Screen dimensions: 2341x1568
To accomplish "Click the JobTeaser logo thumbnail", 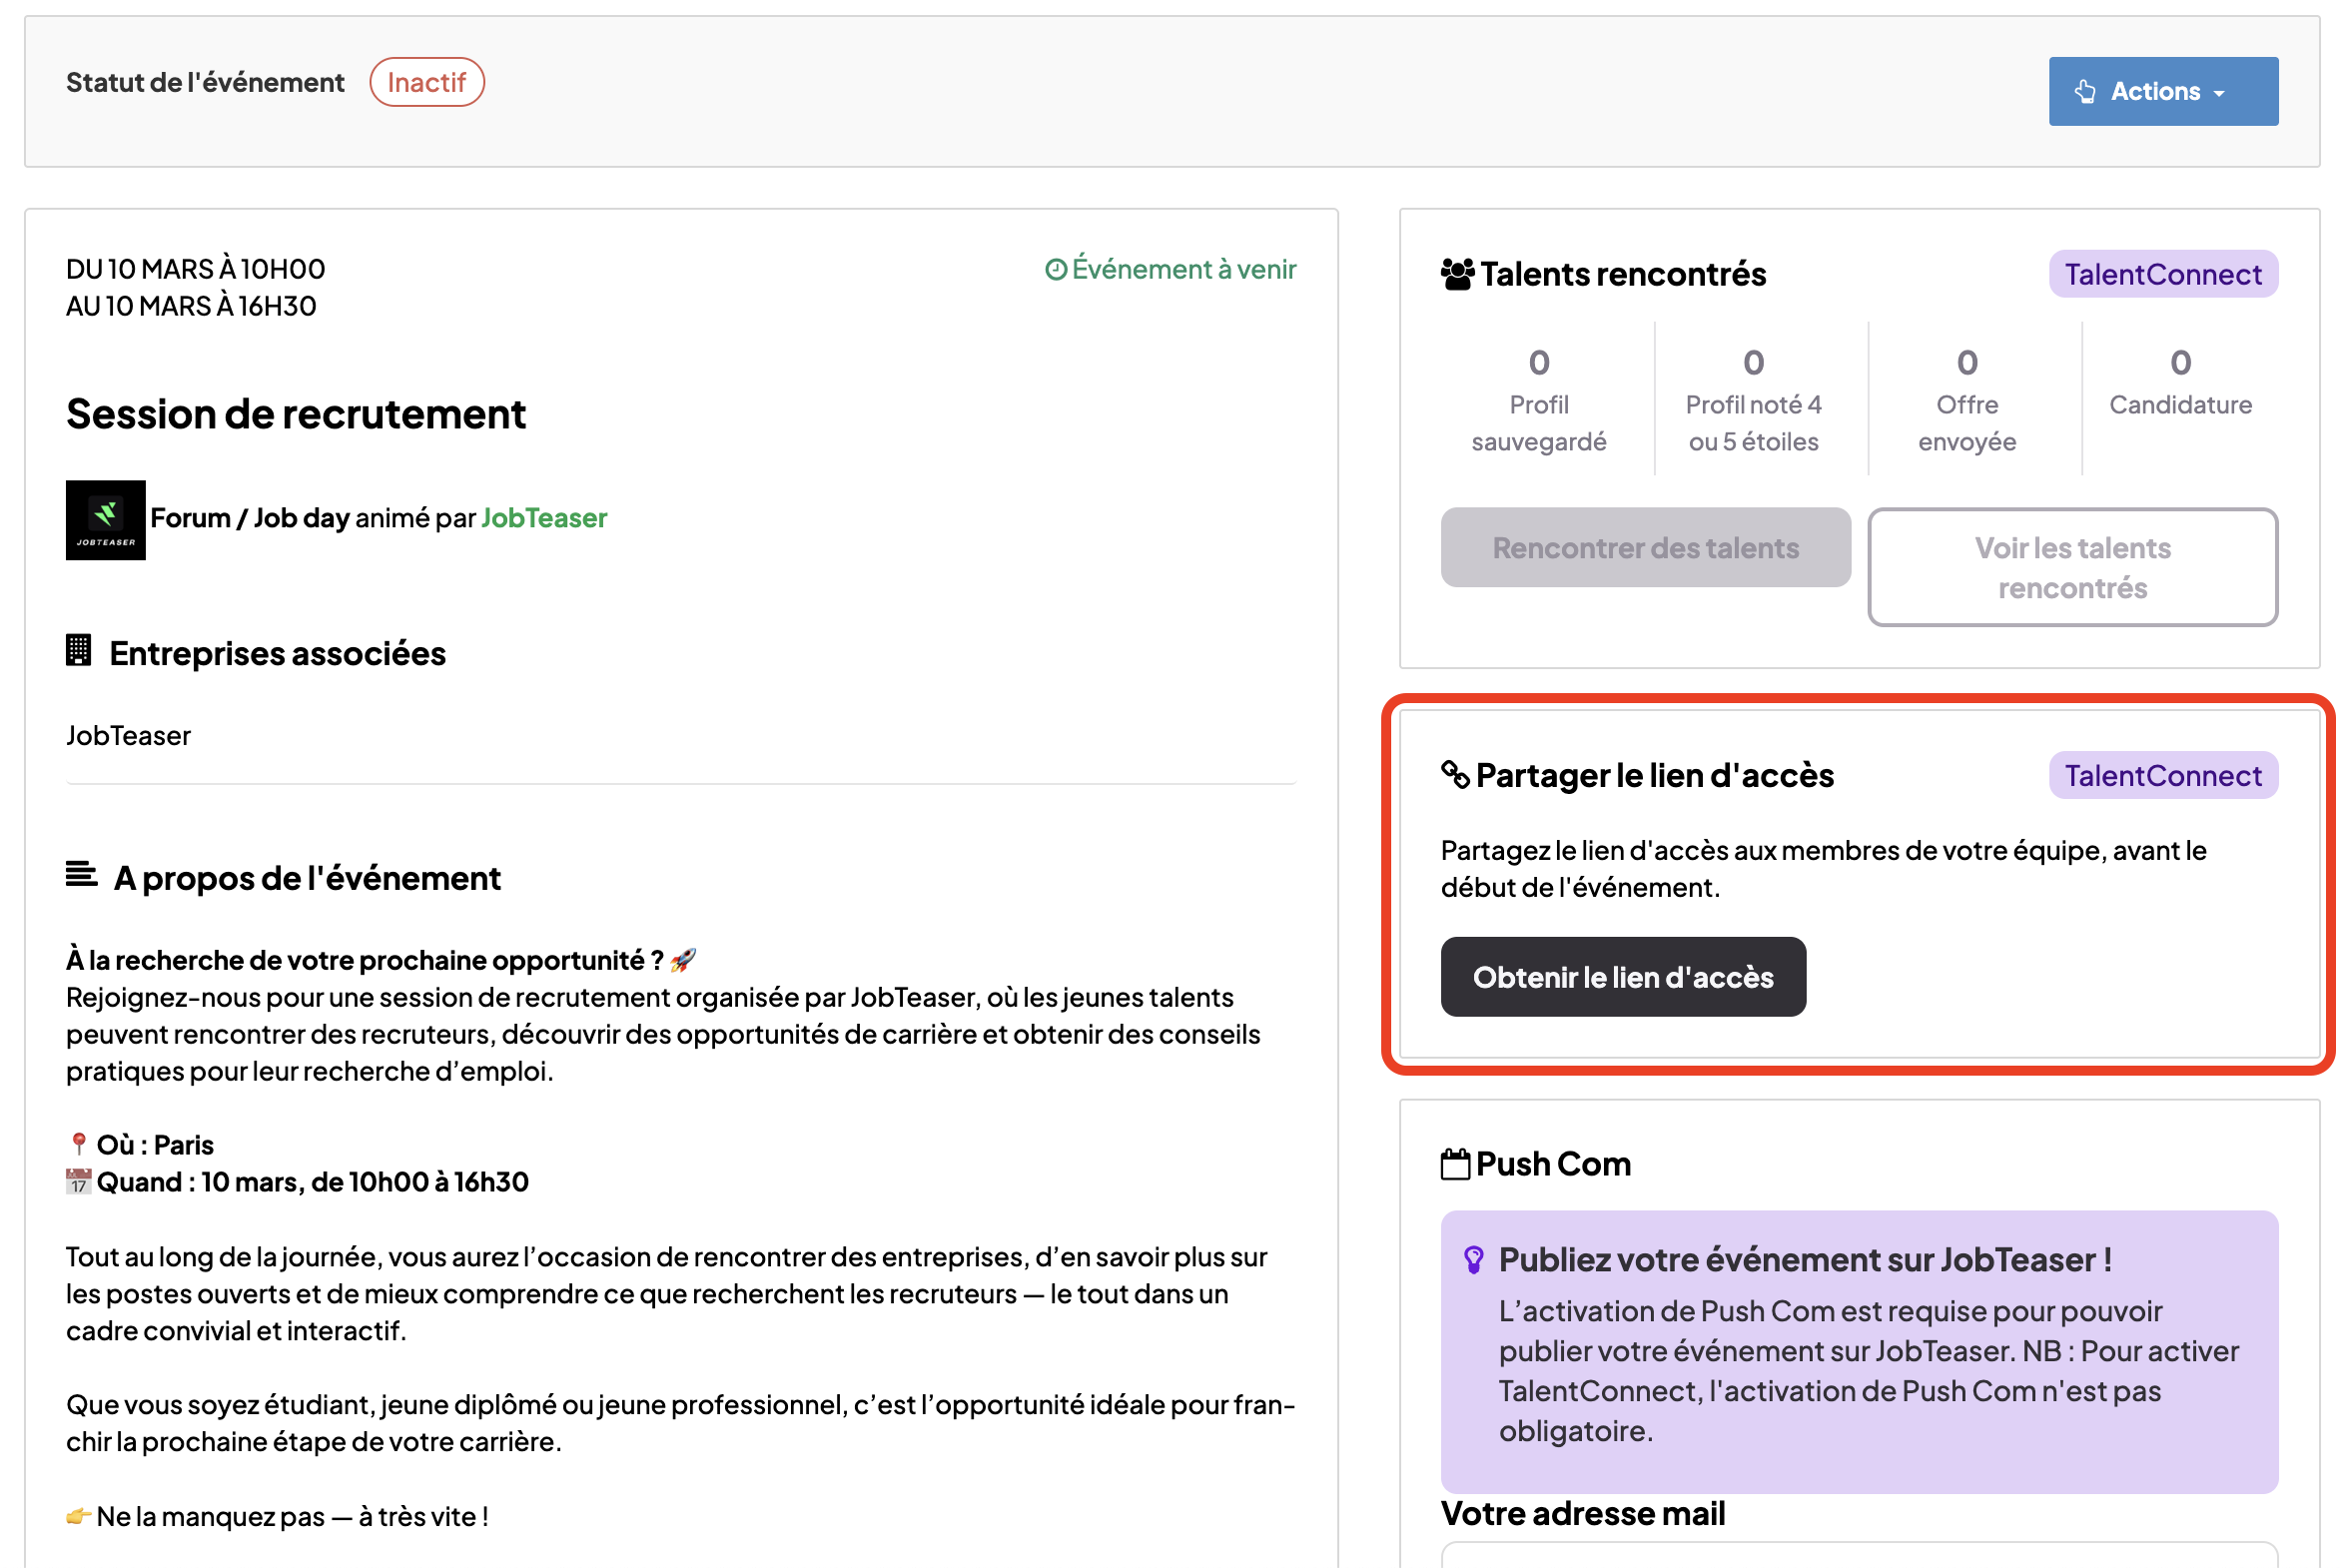I will 105,519.
